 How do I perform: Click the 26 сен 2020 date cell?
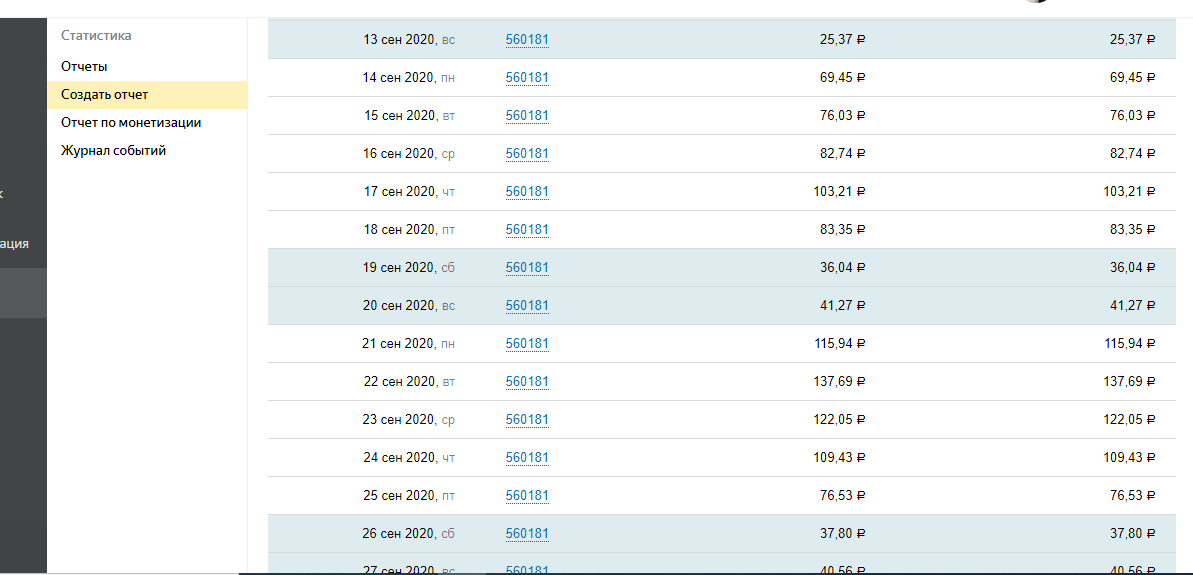(x=408, y=534)
